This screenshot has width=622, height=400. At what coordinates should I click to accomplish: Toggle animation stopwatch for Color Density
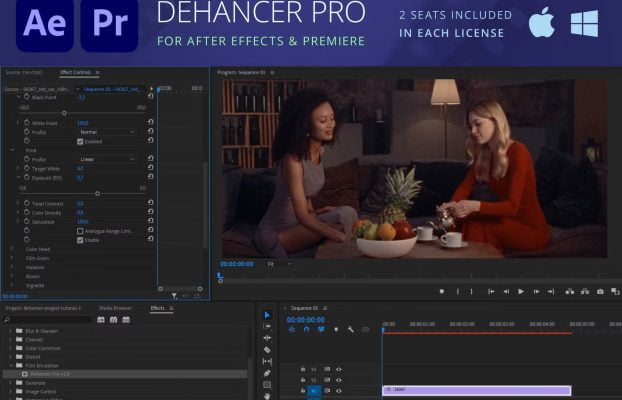27,212
